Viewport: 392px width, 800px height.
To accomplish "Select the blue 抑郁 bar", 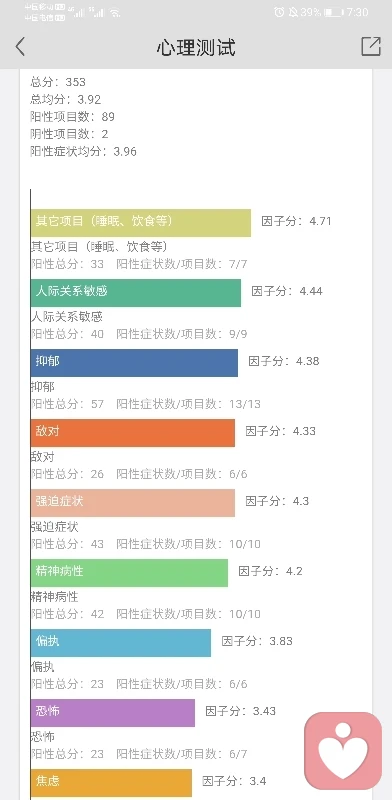I will click(x=134, y=363).
